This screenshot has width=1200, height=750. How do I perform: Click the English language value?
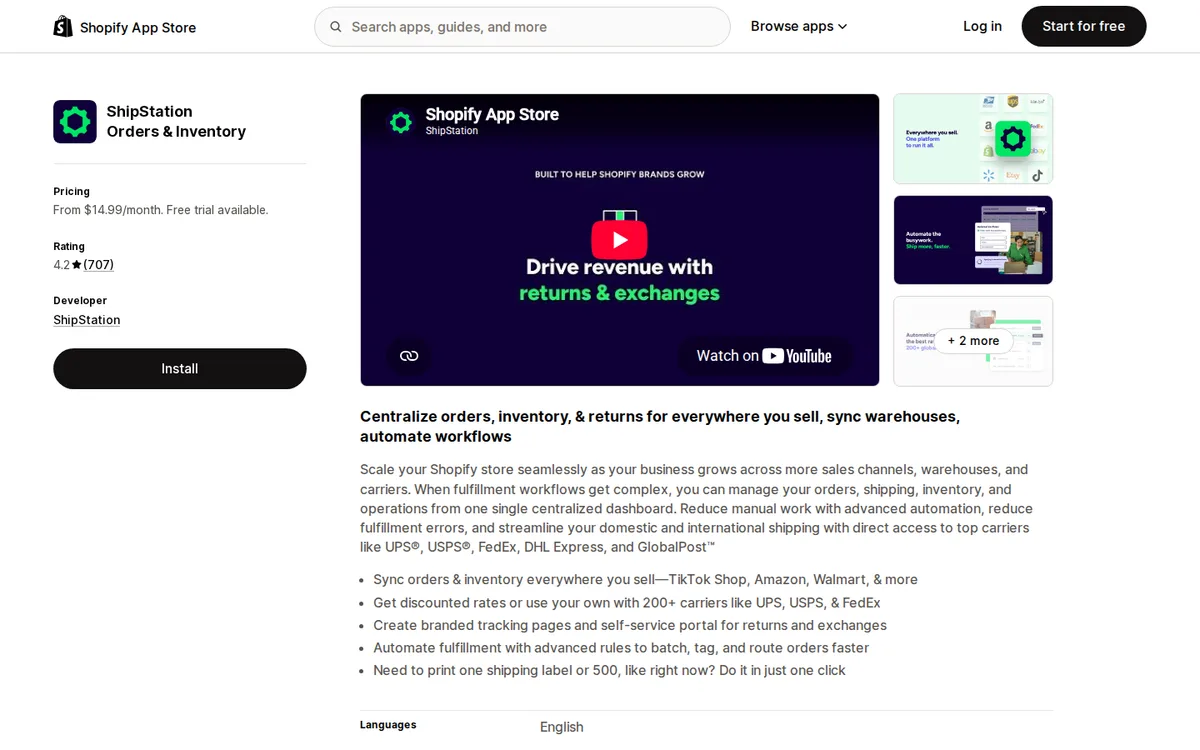[x=561, y=727]
